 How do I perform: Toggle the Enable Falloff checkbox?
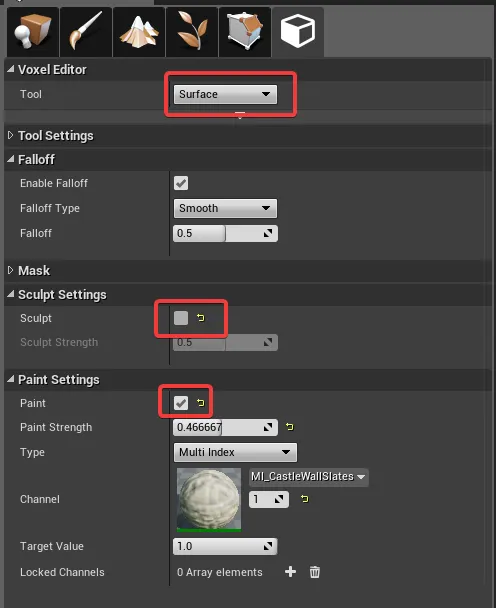(181, 183)
